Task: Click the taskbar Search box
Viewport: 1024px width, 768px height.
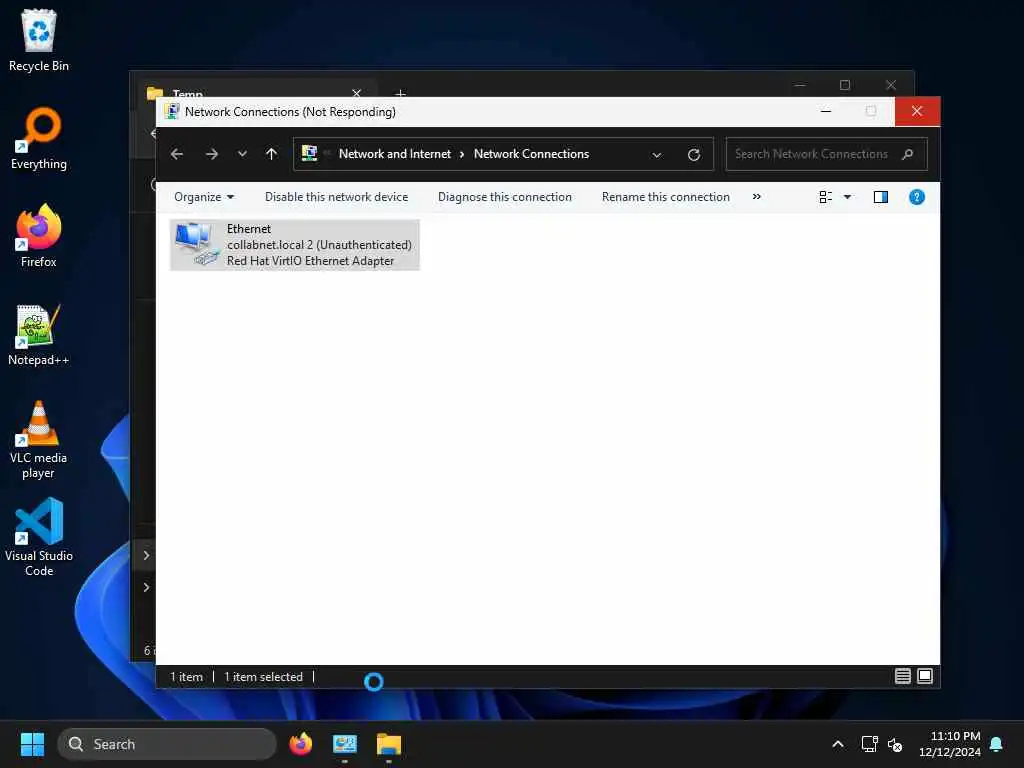Action: point(167,744)
